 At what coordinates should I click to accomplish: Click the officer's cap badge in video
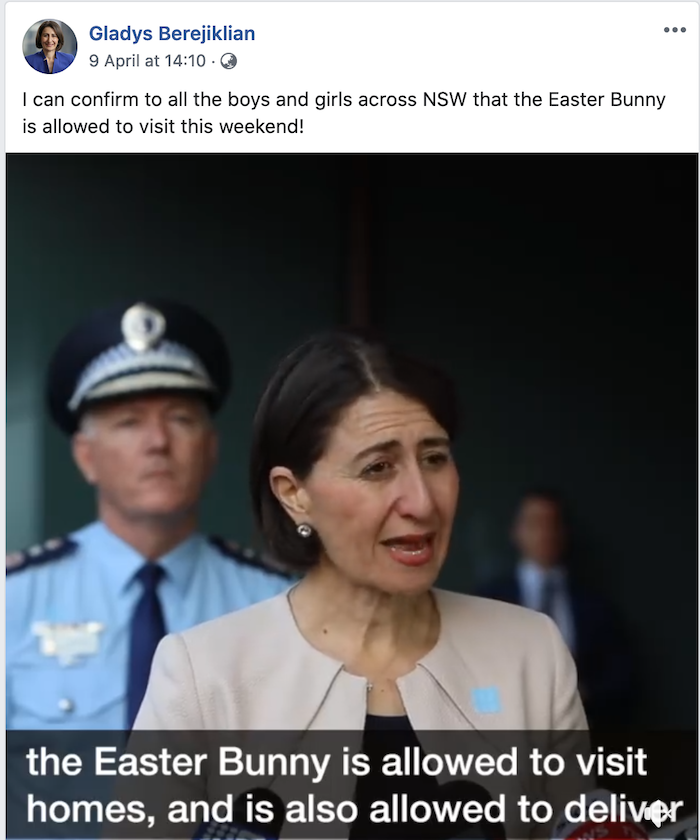pos(143,326)
